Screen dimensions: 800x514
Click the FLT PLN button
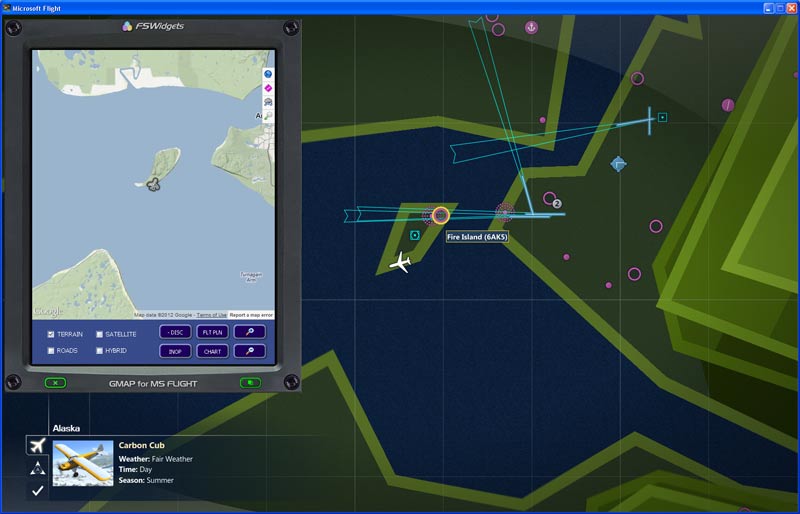point(212,332)
